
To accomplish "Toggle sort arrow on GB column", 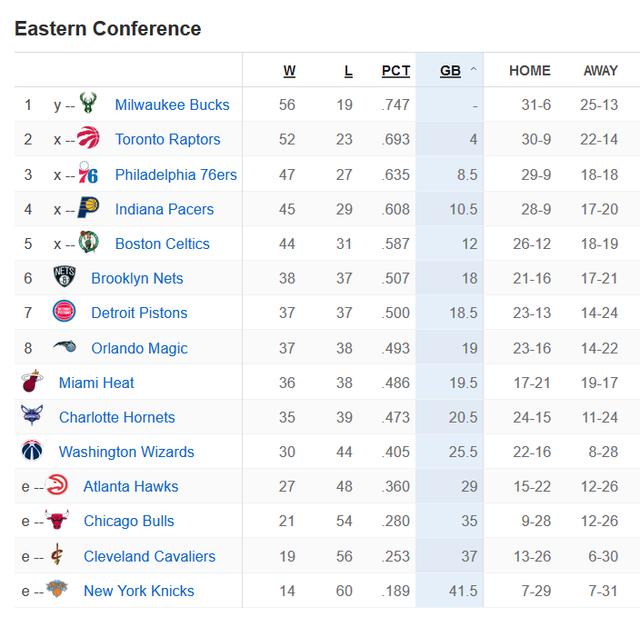I will point(473,69).
